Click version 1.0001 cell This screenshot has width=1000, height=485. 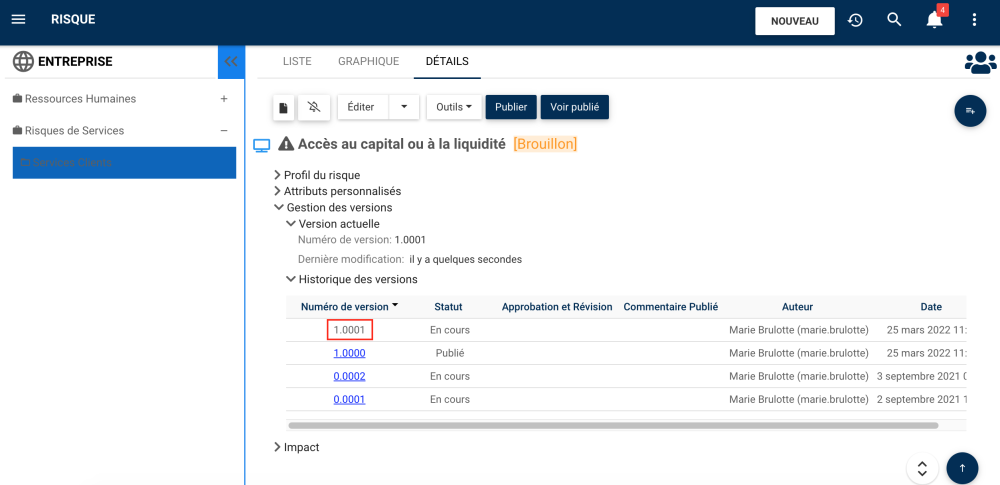(x=349, y=330)
